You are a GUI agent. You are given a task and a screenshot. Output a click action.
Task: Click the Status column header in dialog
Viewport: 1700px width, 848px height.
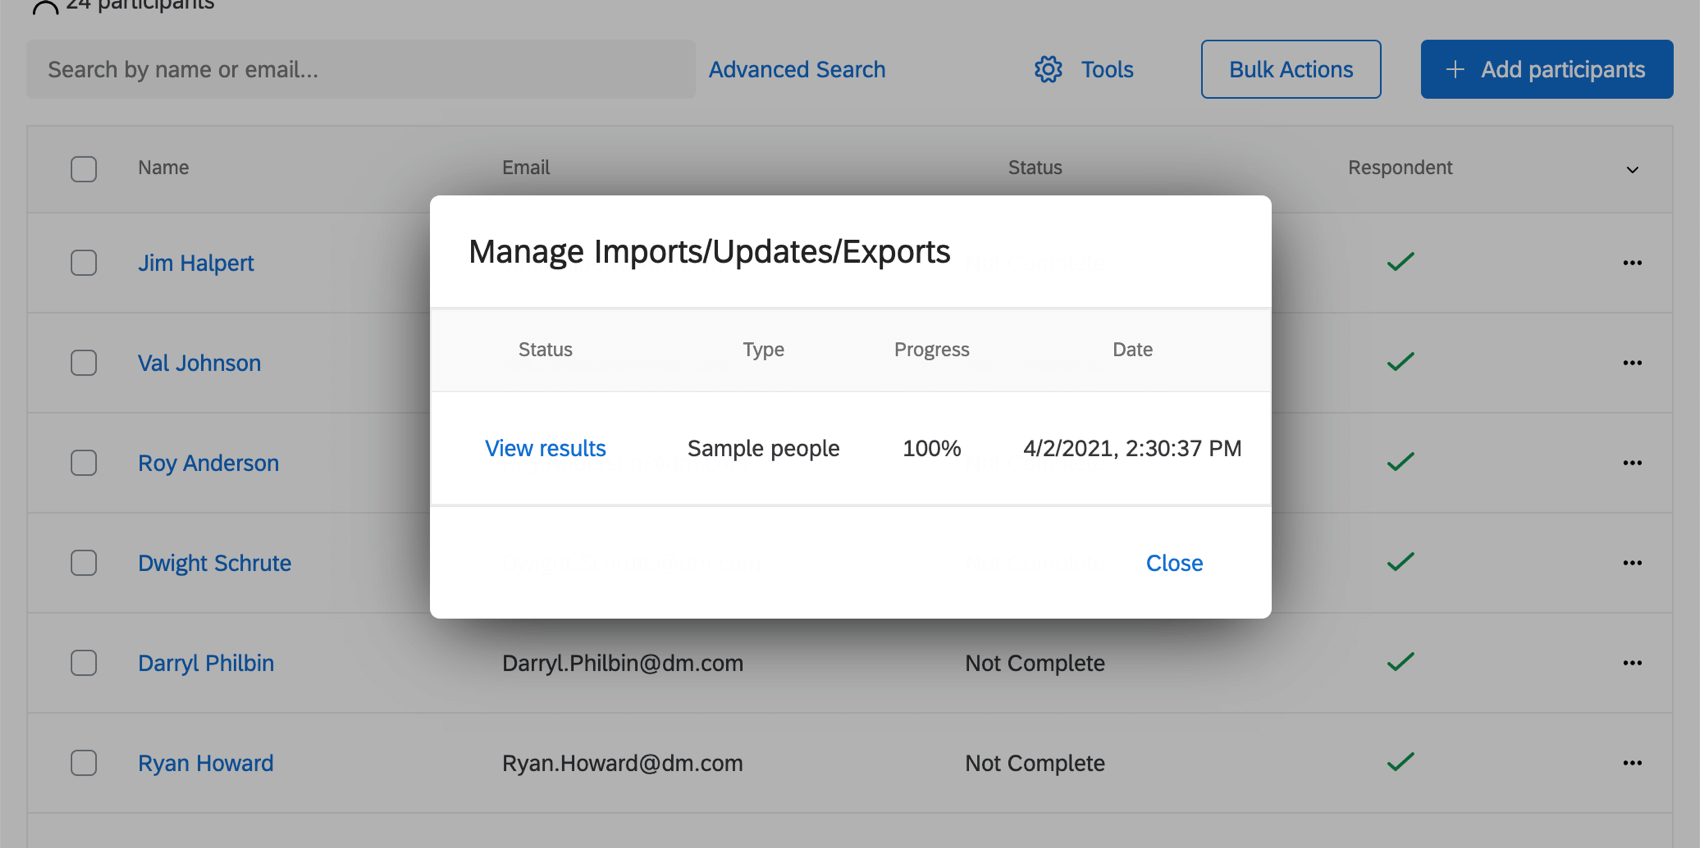coord(545,349)
